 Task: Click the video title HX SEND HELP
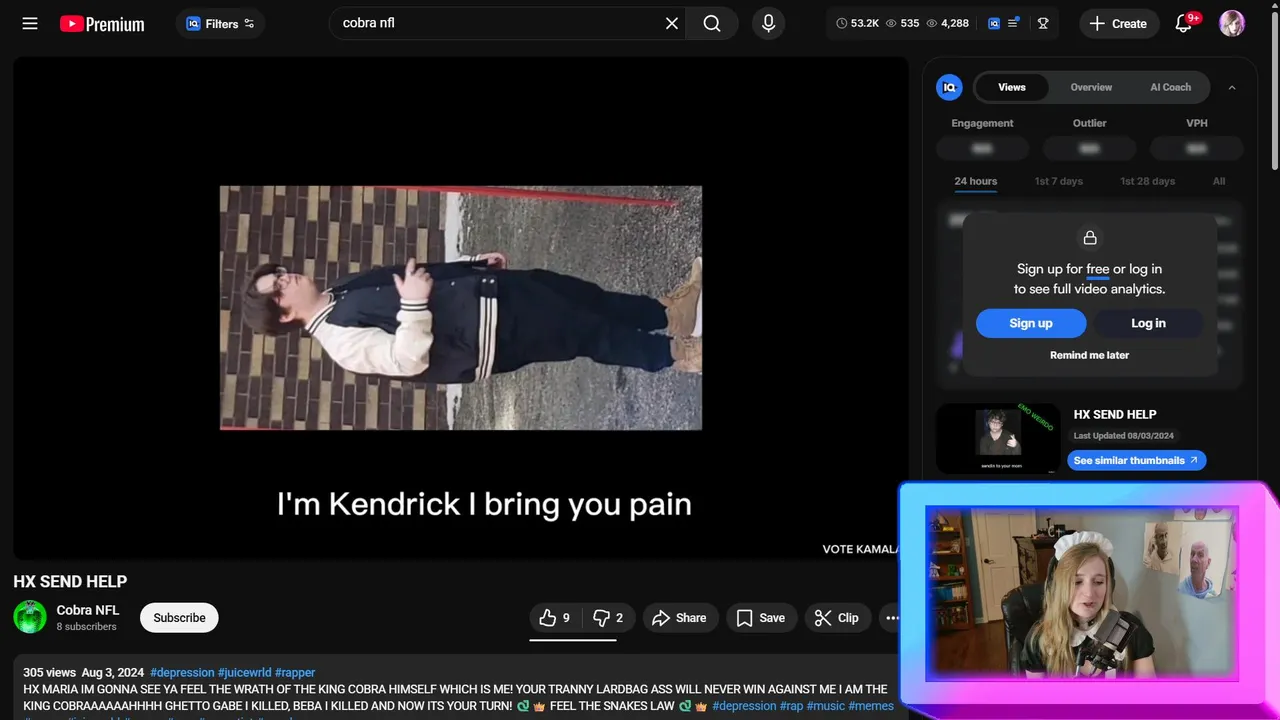click(x=70, y=582)
